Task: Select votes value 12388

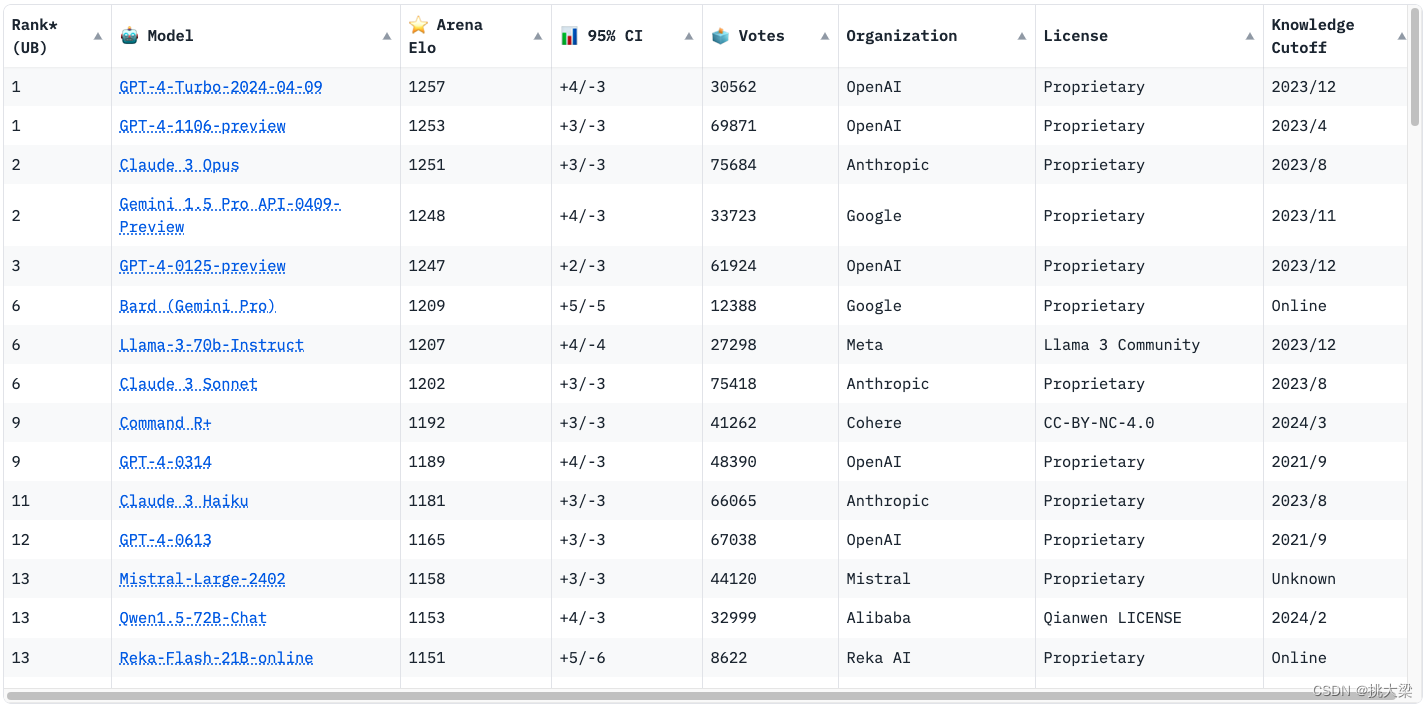Action: tap(771, 306)
